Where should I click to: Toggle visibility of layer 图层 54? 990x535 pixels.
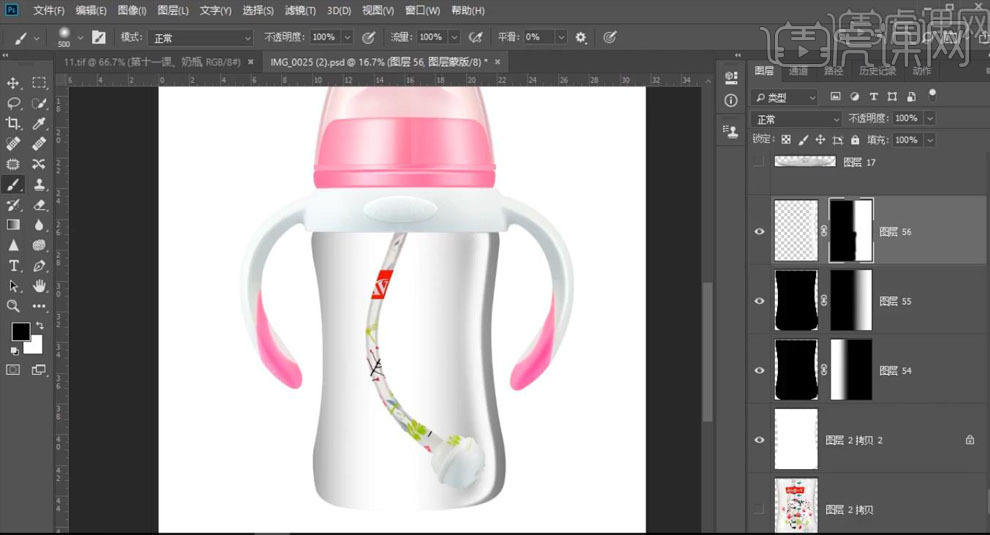[x=759, y=371]
